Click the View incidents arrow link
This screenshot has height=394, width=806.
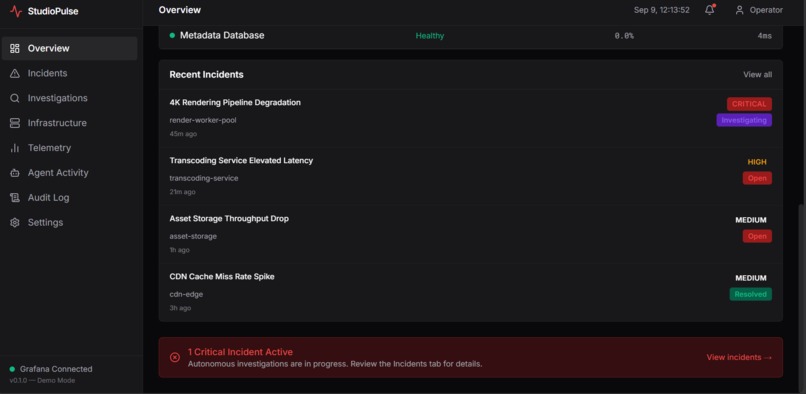point(739,357)
